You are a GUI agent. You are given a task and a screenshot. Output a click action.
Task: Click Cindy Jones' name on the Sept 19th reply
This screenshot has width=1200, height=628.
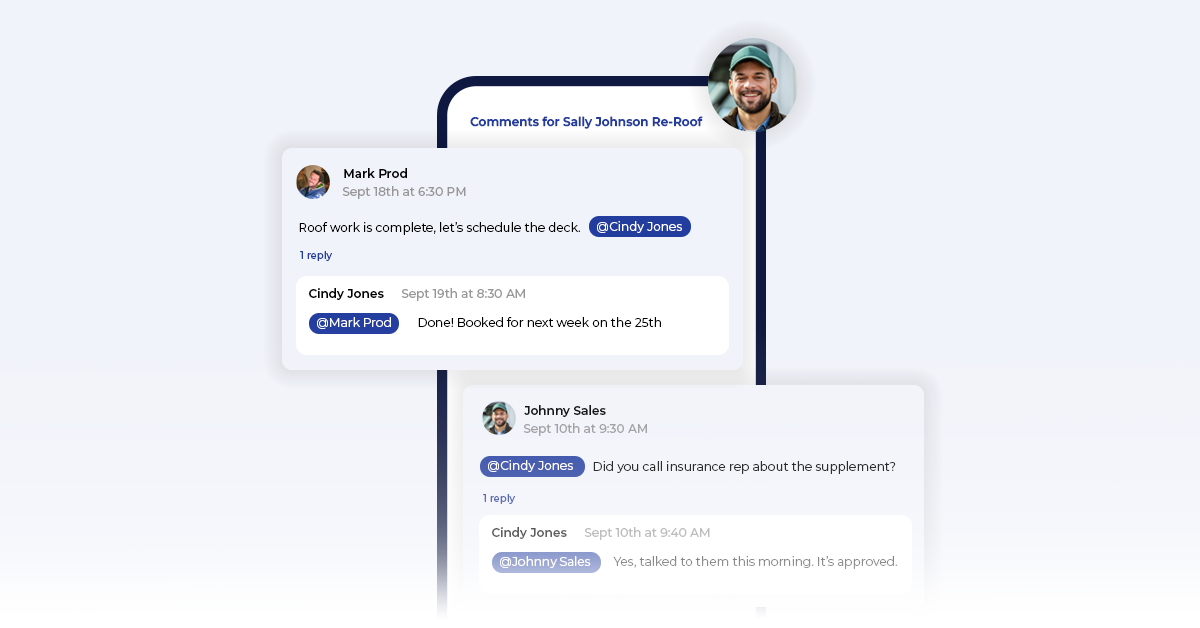346,294
